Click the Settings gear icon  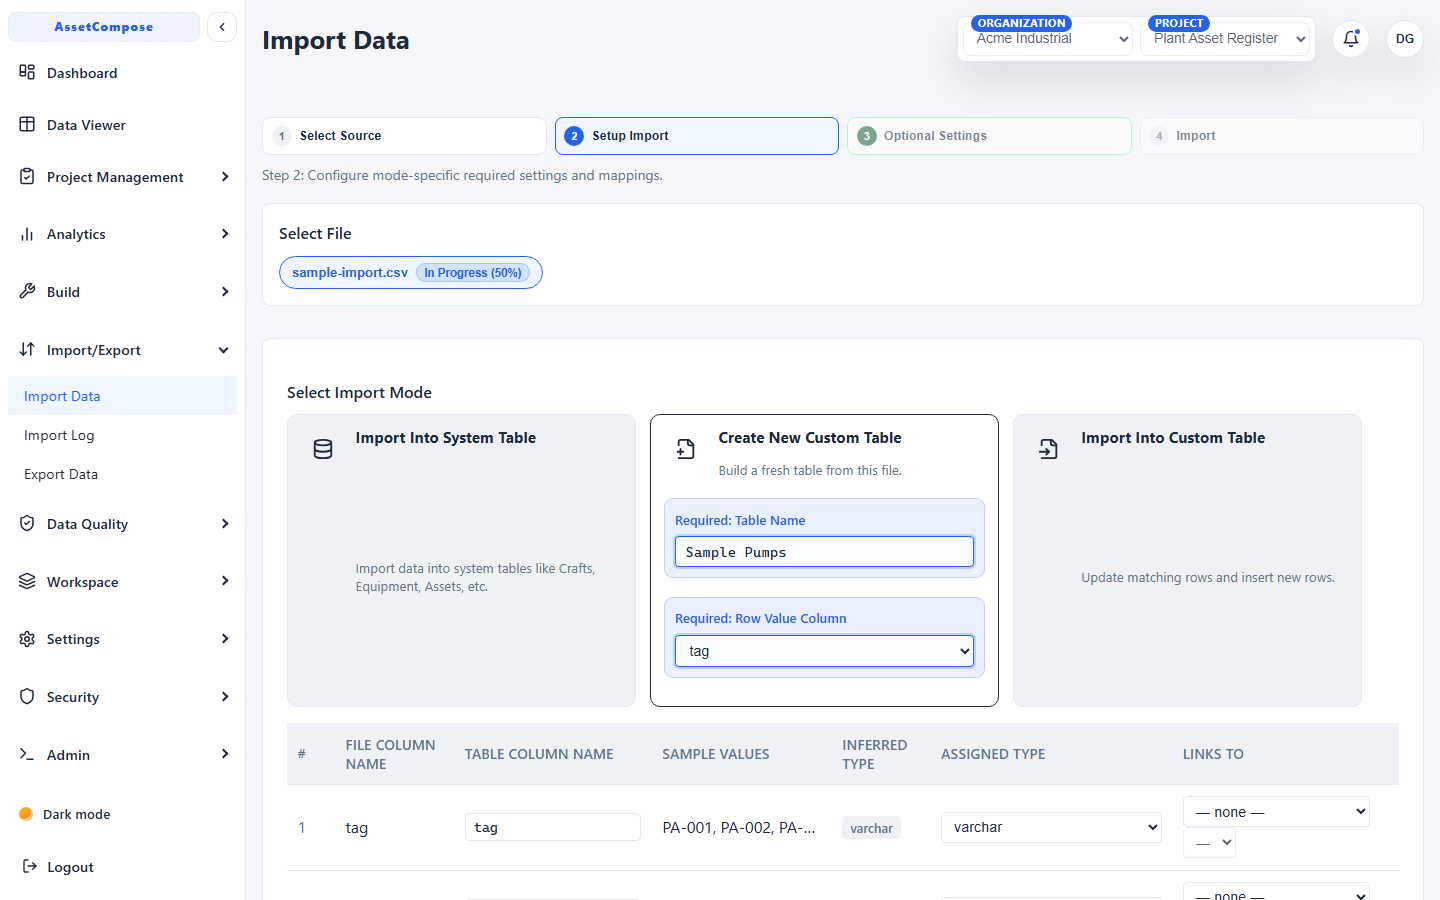tap(27, 638)
